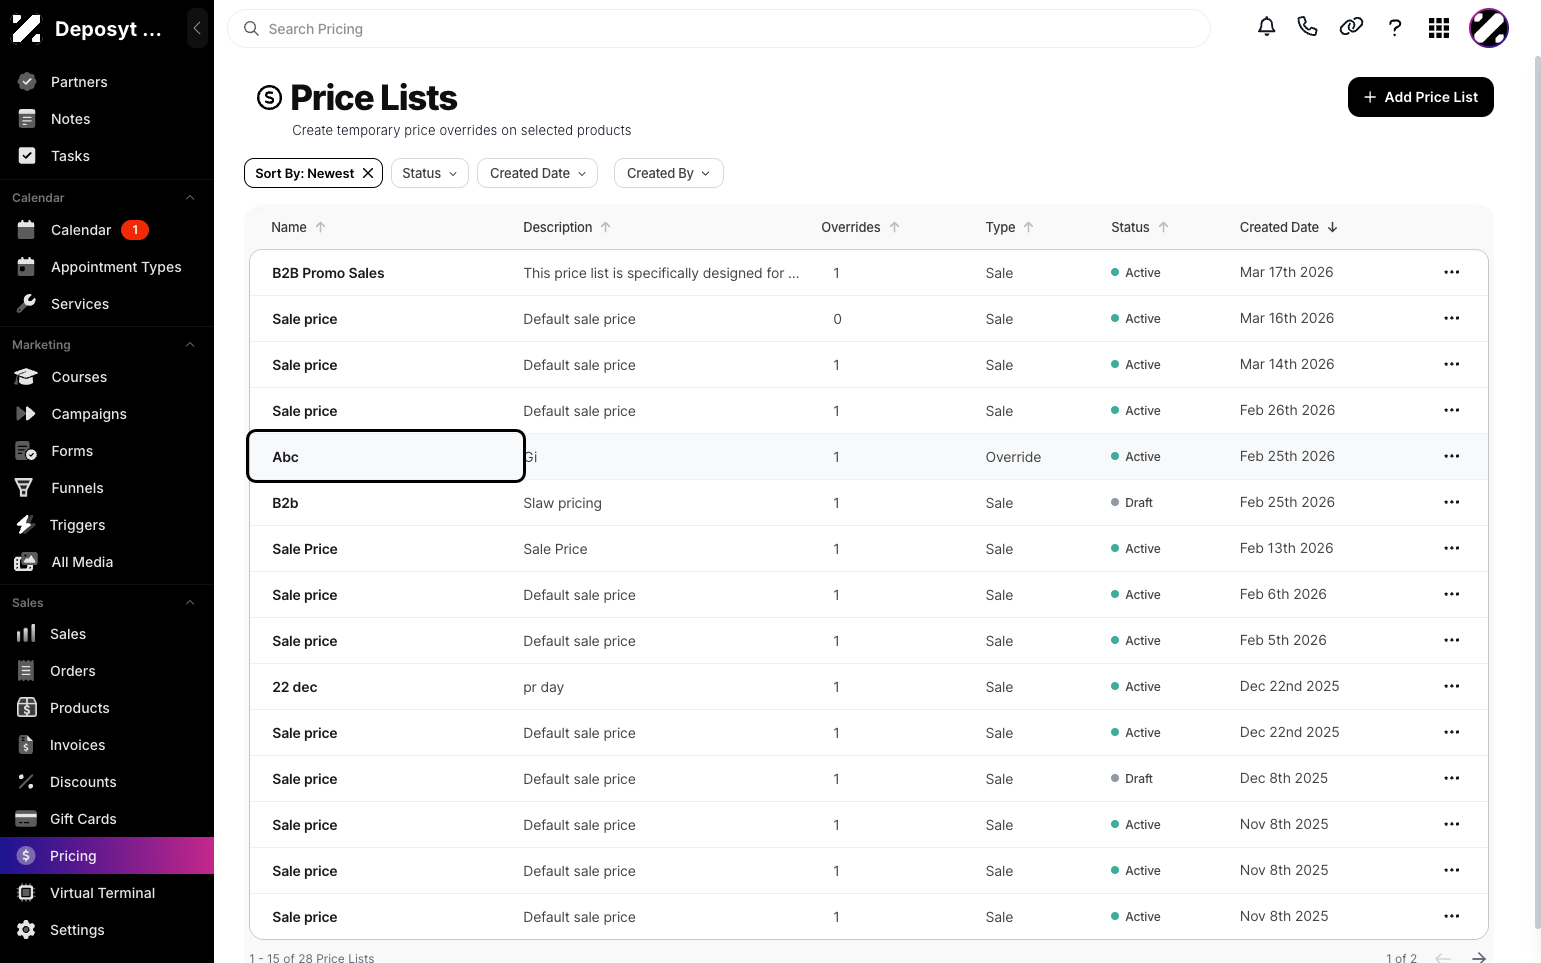Open Calendar with notification badge
1541x963 pixels.
(107, 230)
